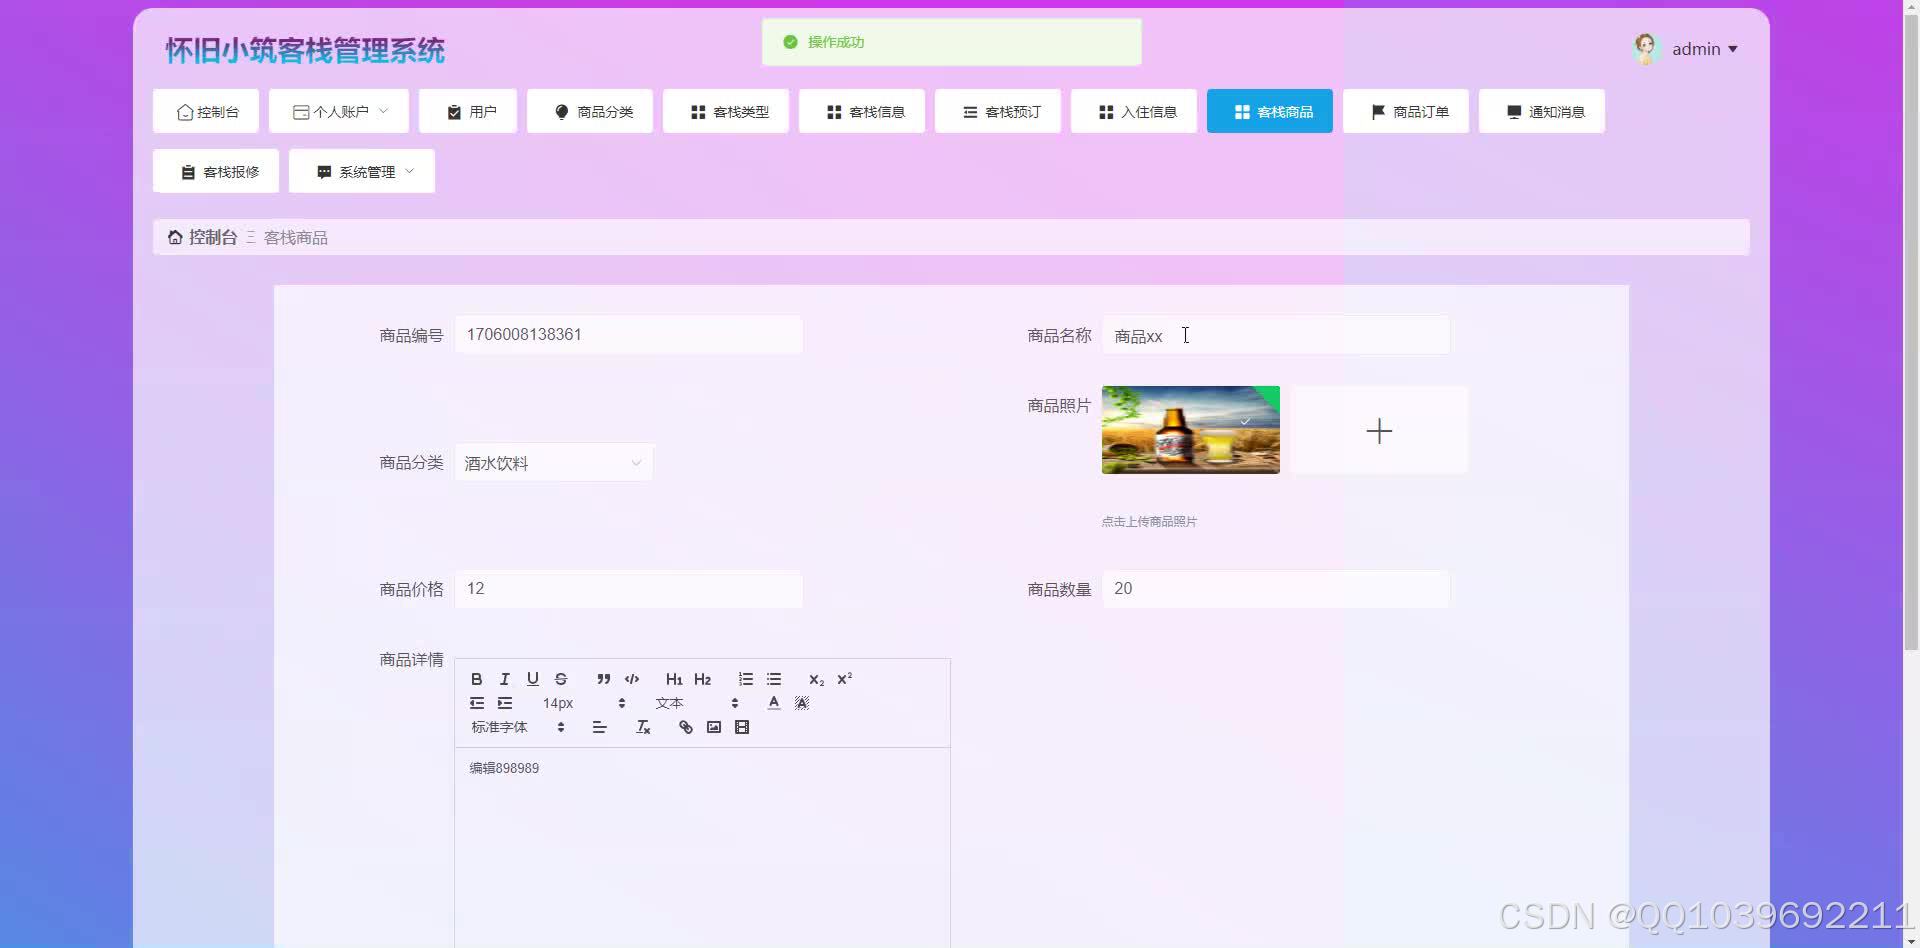Switch to the 商品订单 tab
This screenshot has width=1920, height=948.
(1405, 111)
